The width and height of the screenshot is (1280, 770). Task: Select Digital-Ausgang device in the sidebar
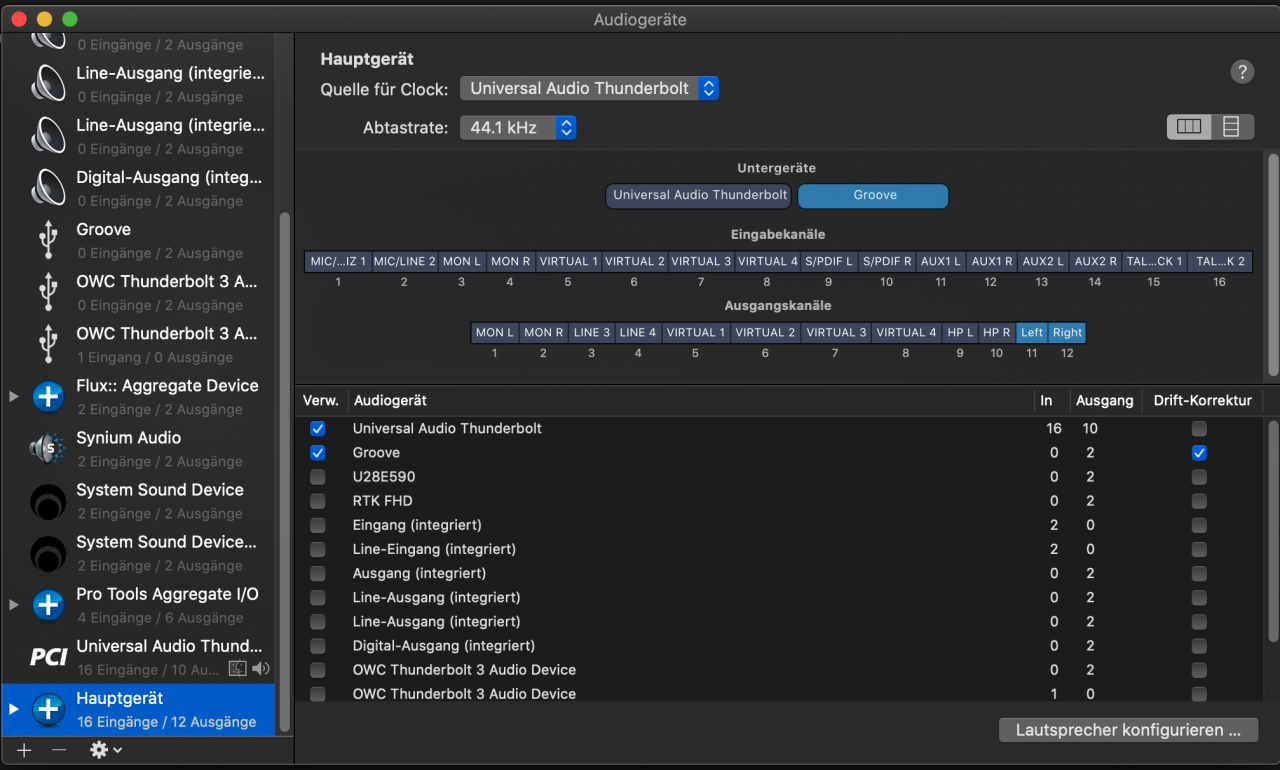pos(138,189)
